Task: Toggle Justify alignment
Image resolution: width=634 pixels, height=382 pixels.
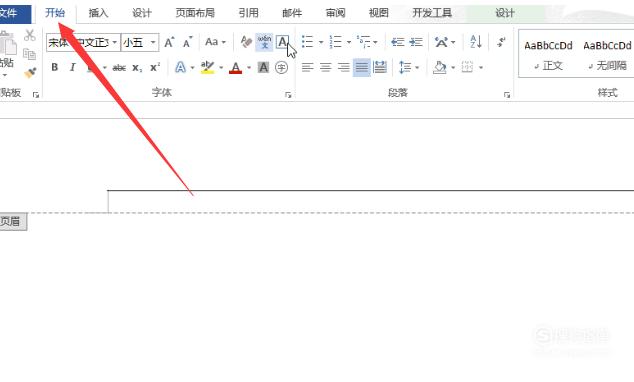Action: point(362,67)
